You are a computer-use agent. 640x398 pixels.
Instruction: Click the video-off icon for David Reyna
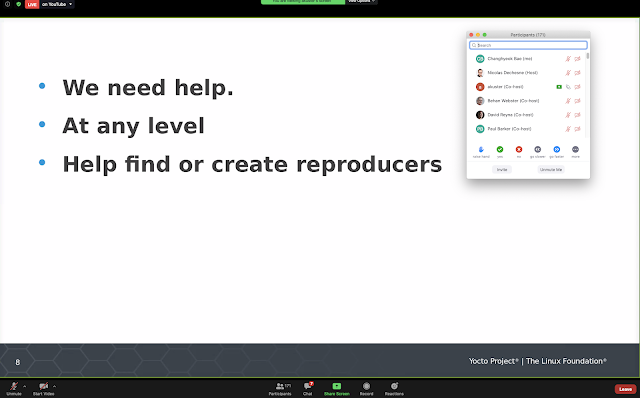pyautogui.click(x=578, y=115)
